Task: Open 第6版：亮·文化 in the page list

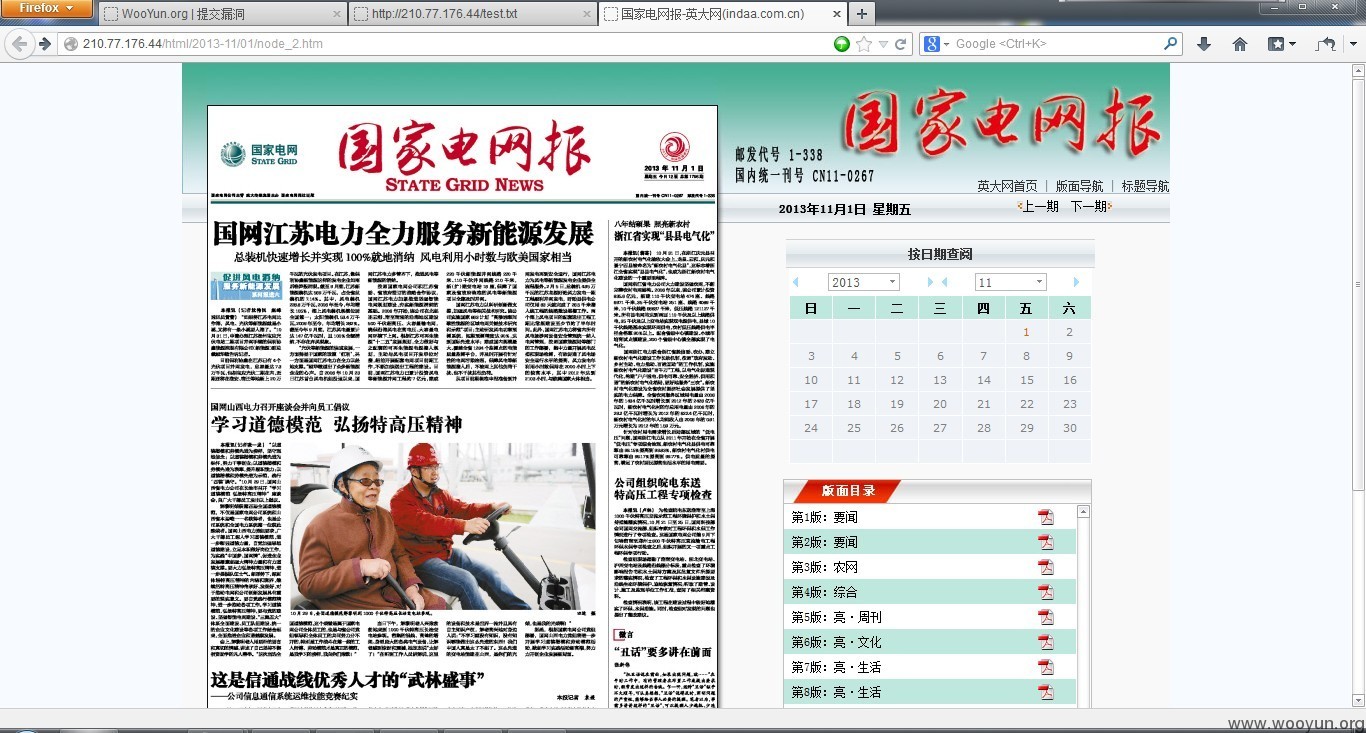Action: click(x=837, y=642)
